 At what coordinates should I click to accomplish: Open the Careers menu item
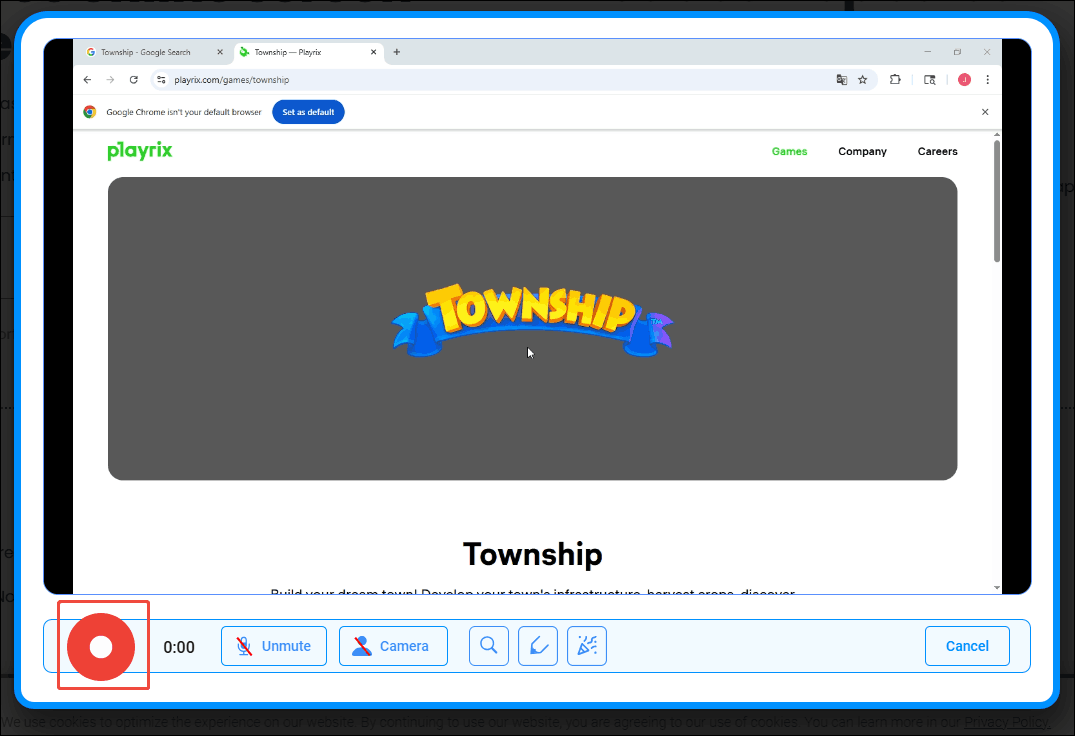pos(937,151)
